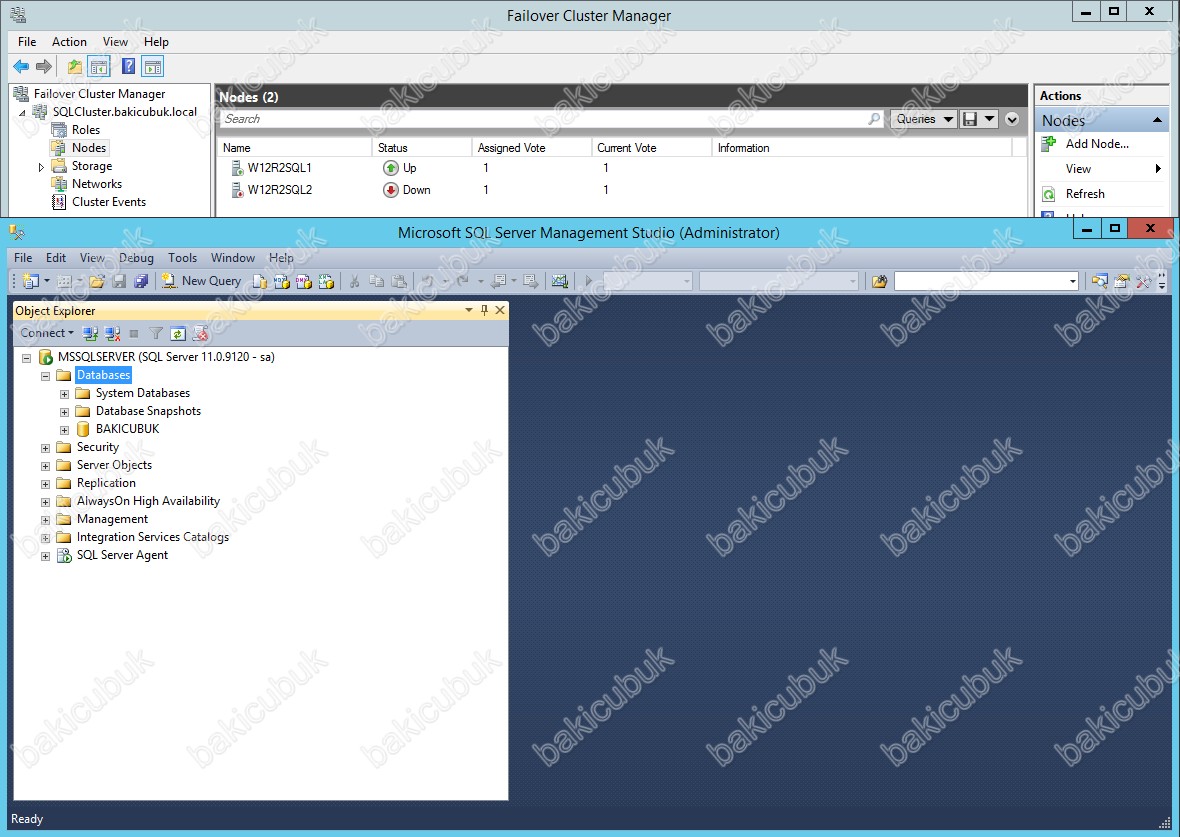Click the Find in Files binoculars icon
Screen dimensions: 1180x837
pos(879,282)
